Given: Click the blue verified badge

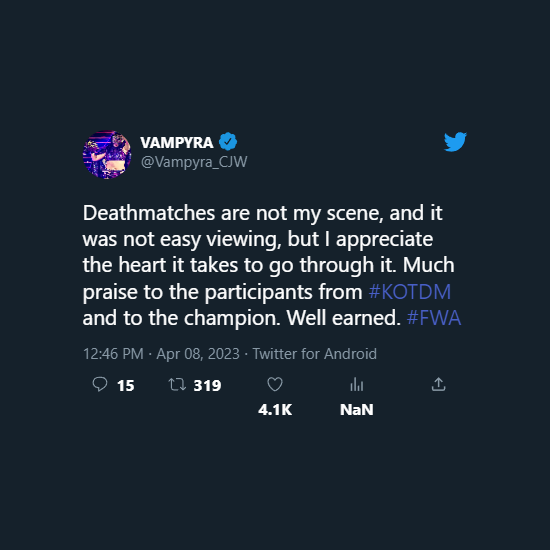Looking at the screenshot, I should [228, 142].
